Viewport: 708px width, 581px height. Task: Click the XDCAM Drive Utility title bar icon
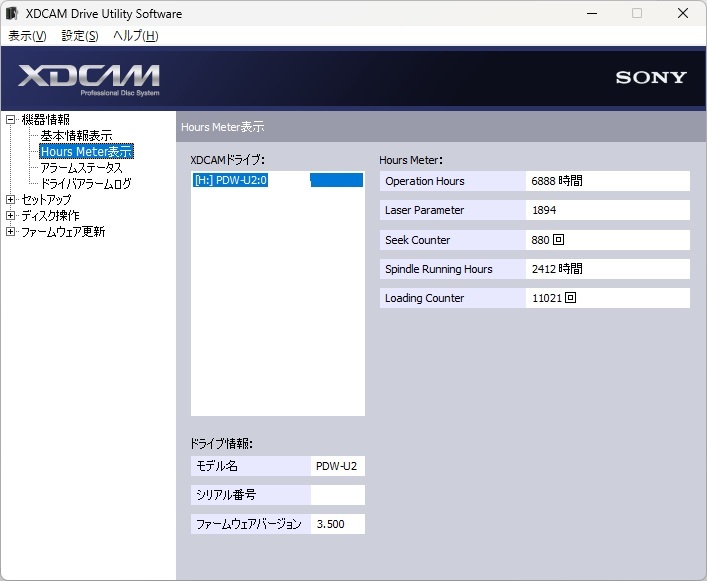tap(12, 14)
